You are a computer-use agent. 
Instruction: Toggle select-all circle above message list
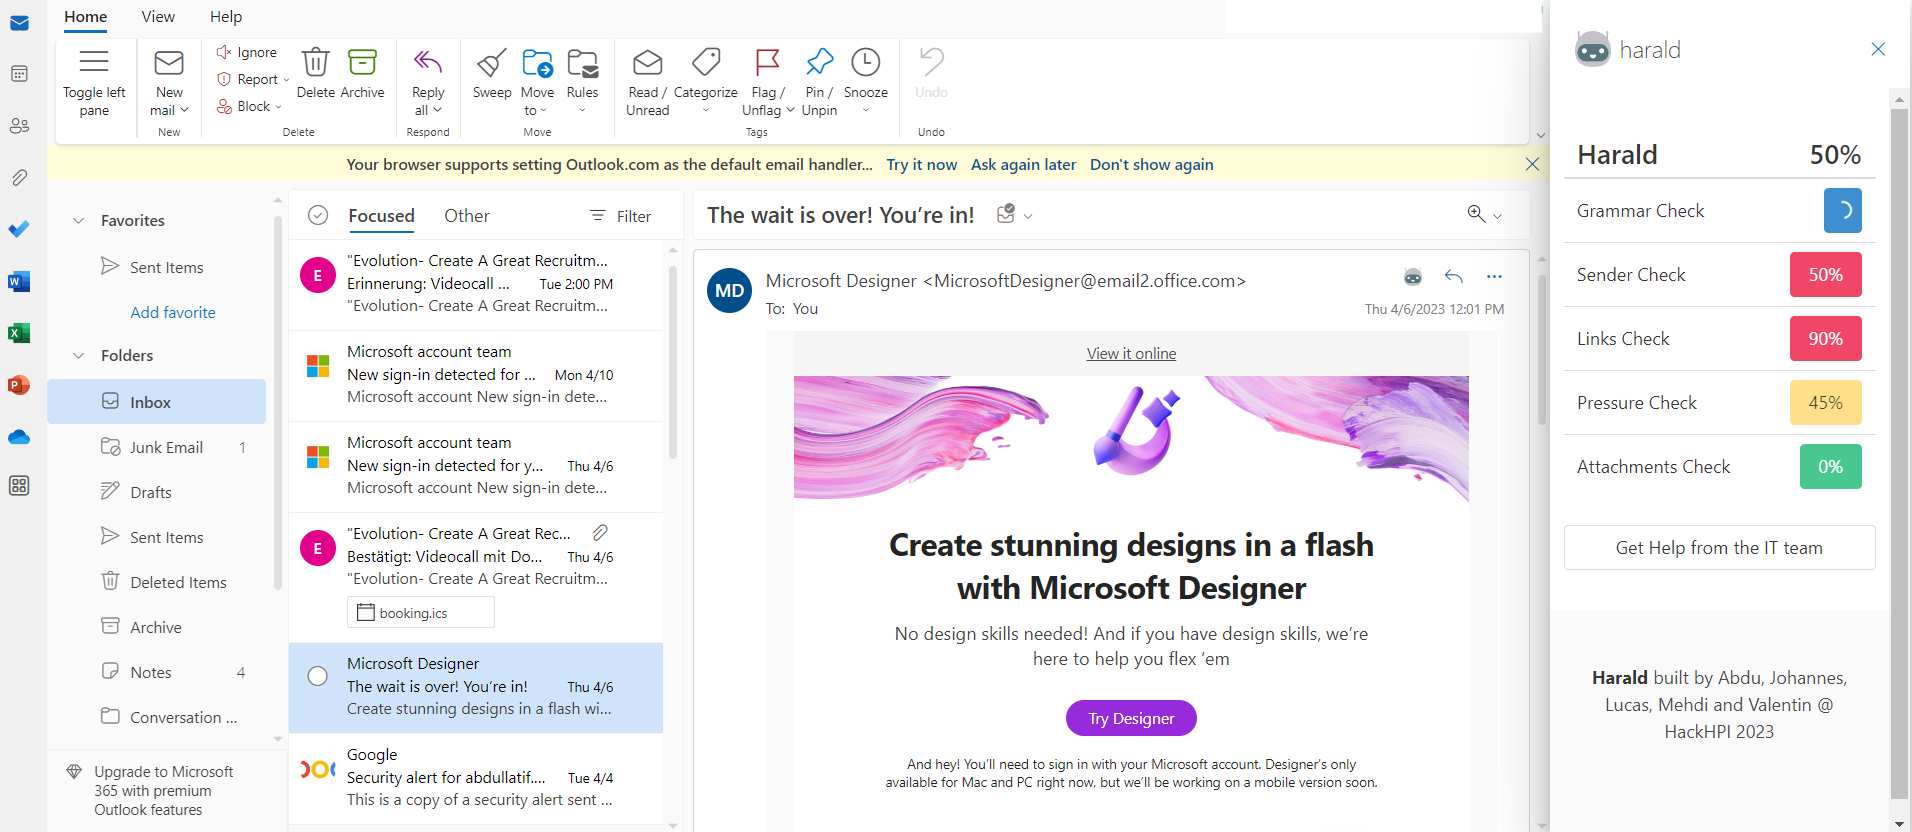coord(318,215)
